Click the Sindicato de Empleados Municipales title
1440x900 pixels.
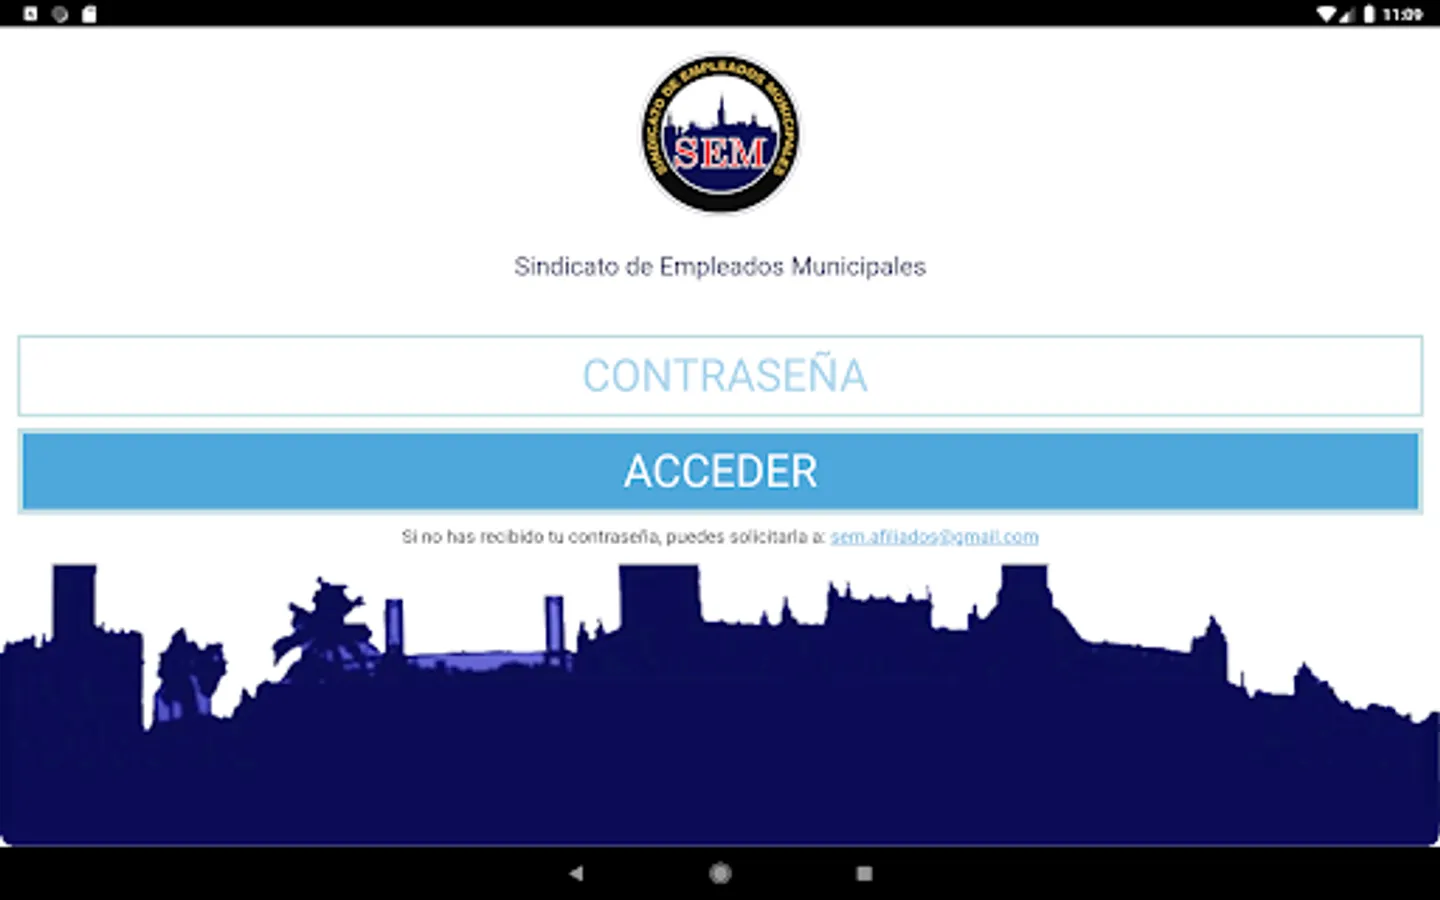pyautogui.click(x=720, y=266)
